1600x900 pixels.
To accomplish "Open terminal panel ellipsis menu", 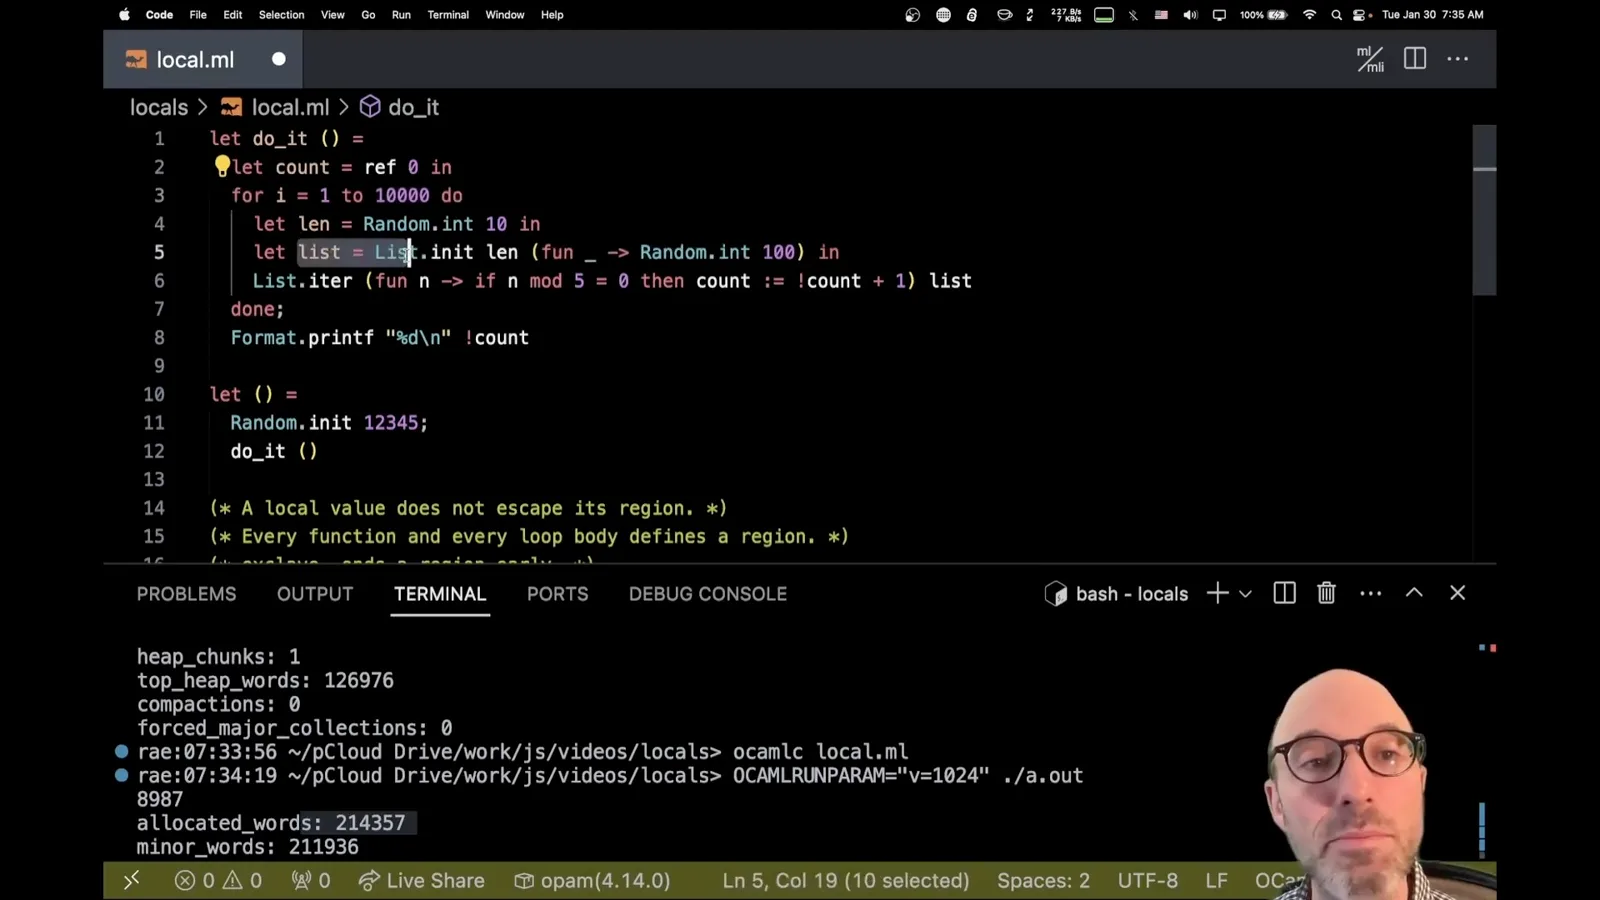I will click(1371, 593).
